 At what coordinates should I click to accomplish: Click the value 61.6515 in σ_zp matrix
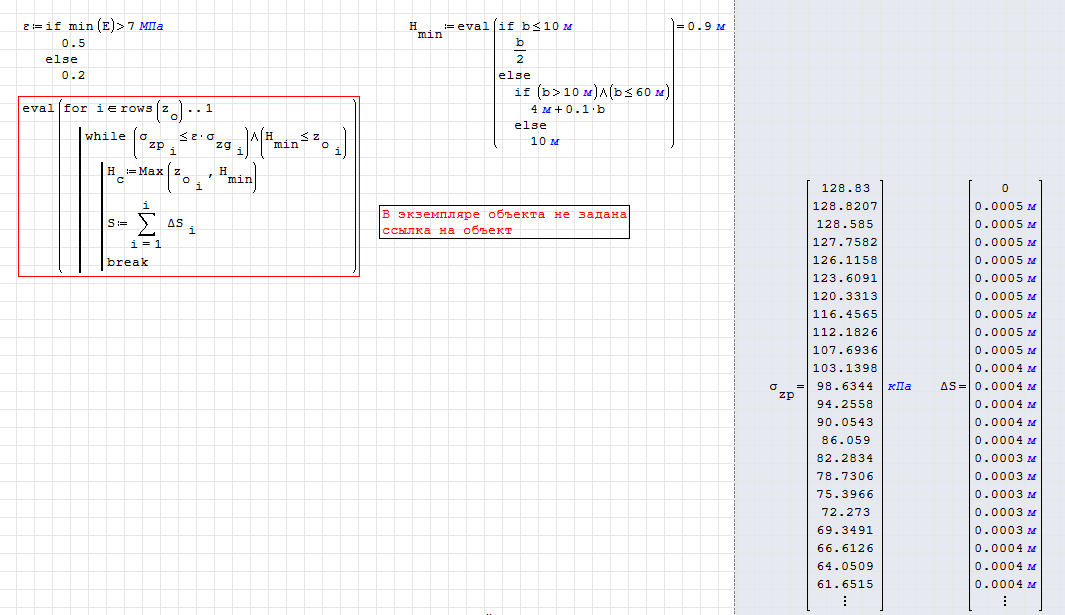(x=845, y=584)
